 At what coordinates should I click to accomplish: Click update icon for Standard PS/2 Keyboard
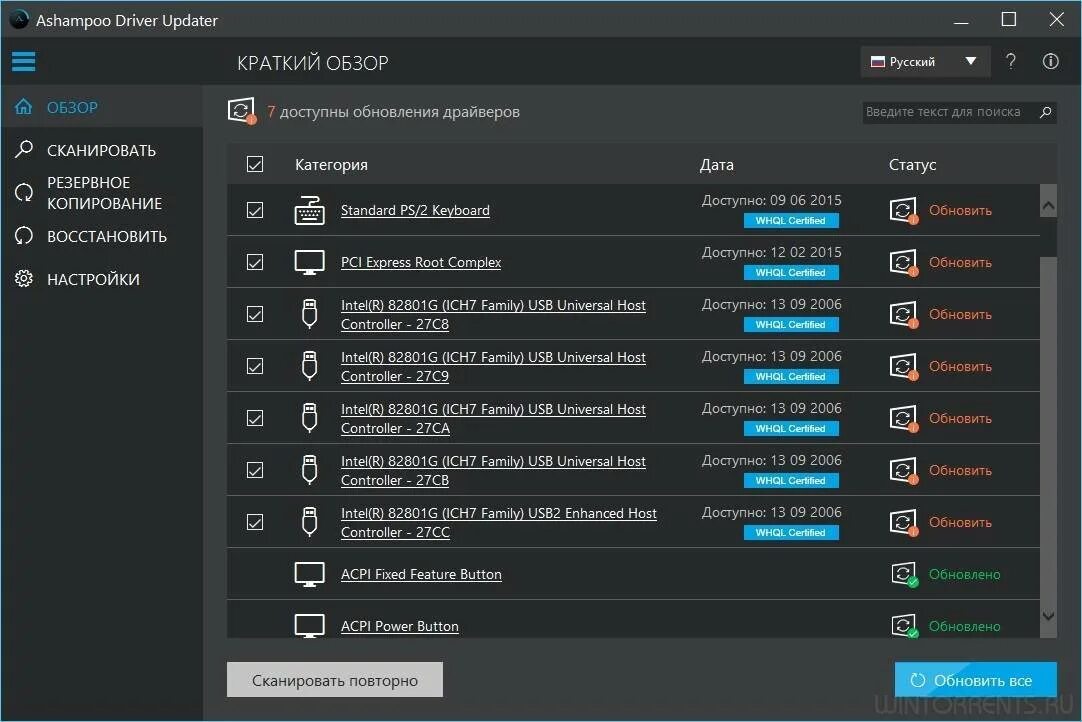pos(903,211)
